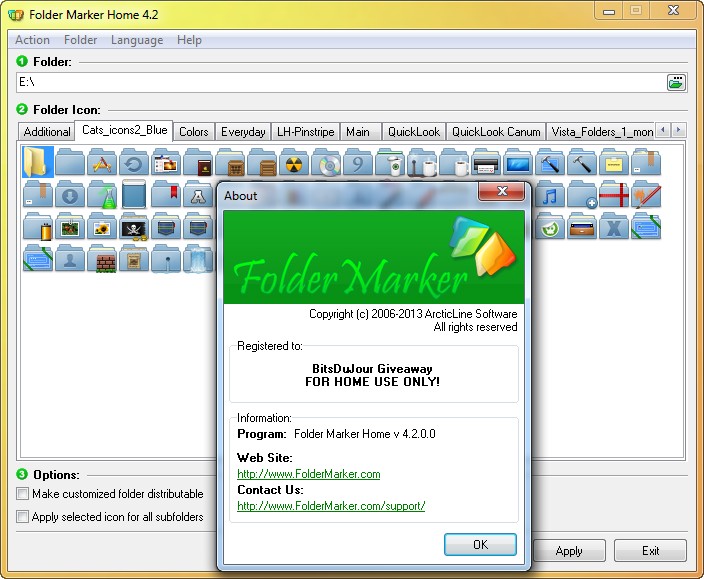704x579 pixels.
Task: Switch to the Everyday tab
Action: coord(243,132)
